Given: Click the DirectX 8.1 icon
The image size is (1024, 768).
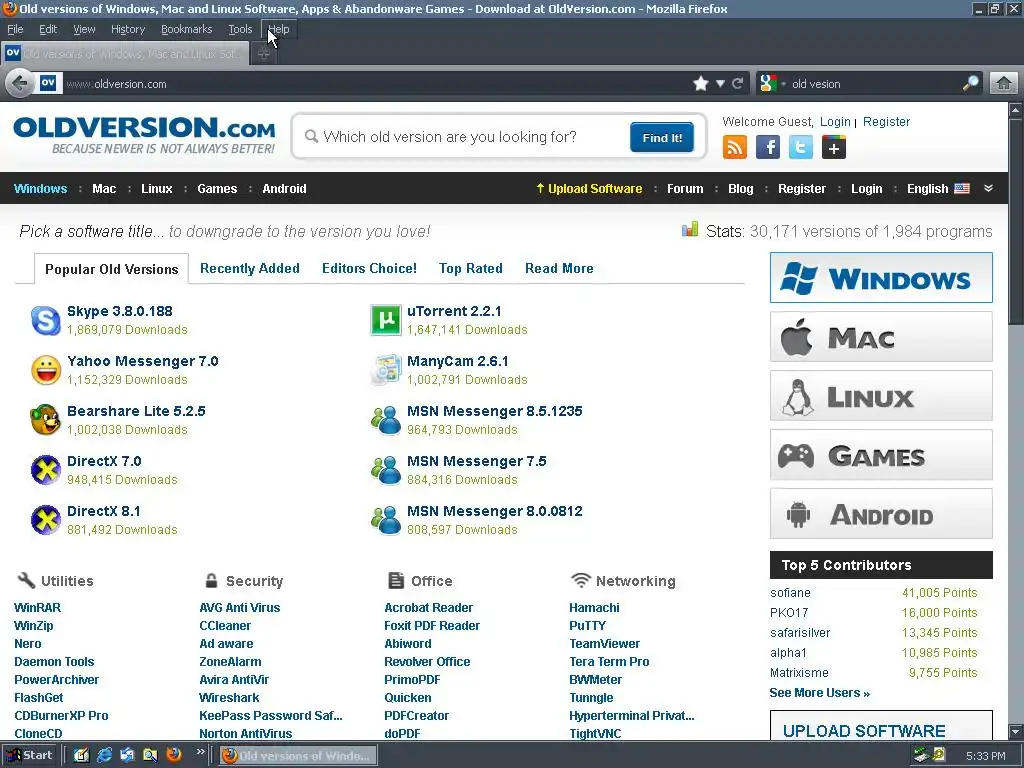Looking at the screenshot, I should 46,520.
